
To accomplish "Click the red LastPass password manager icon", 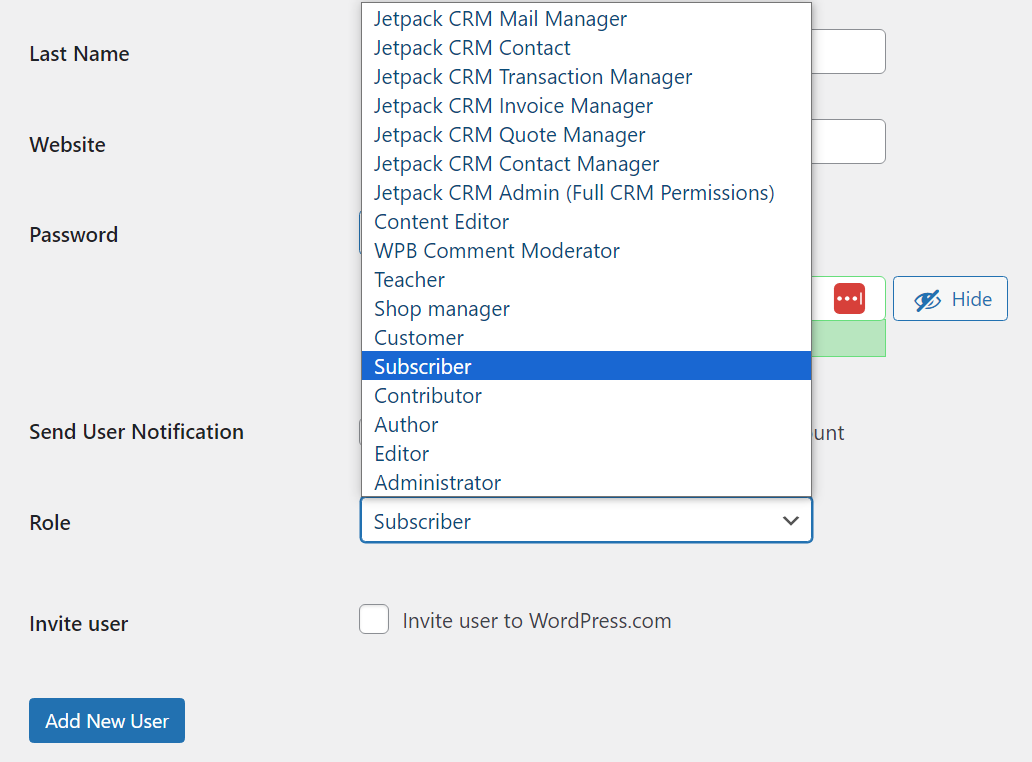I will click(x=849, y=298).
